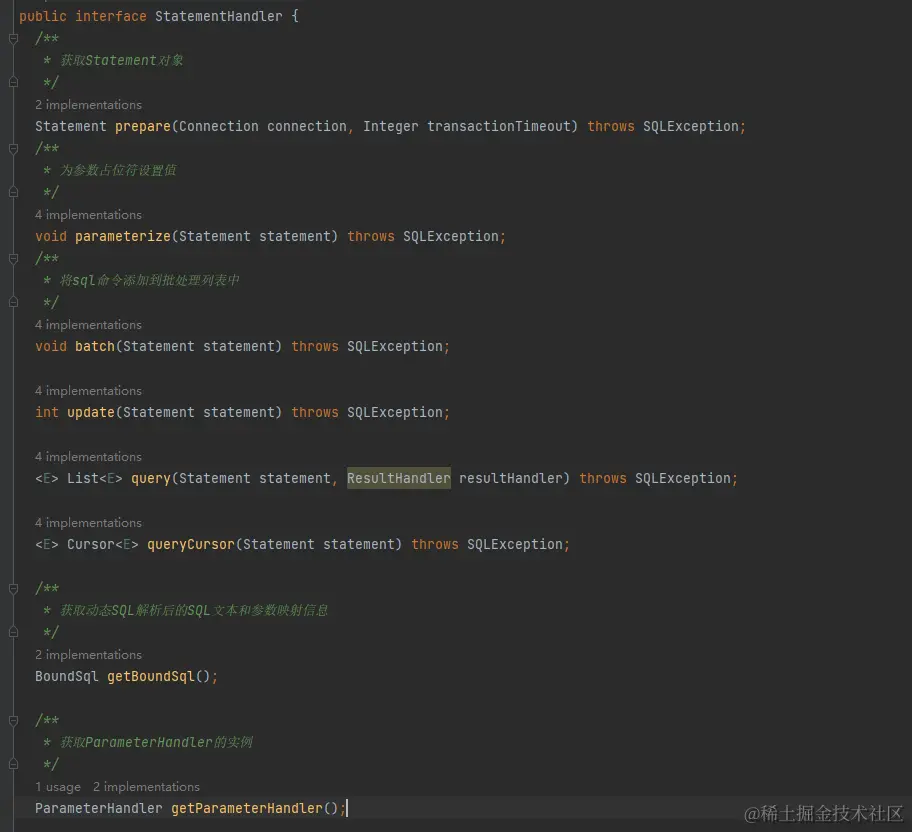Screen dimensions: 912x832
Task: Click fold end marker of comment above getBoundSql
Action: click(x=13, y=632)
